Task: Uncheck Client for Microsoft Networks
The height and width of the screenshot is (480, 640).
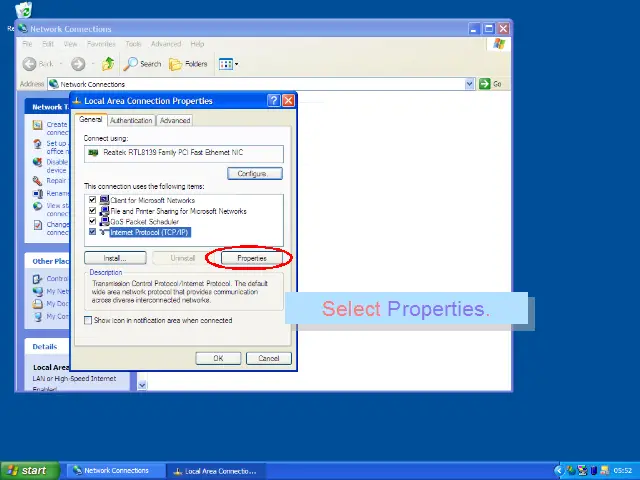Action: tap(92, 200)
